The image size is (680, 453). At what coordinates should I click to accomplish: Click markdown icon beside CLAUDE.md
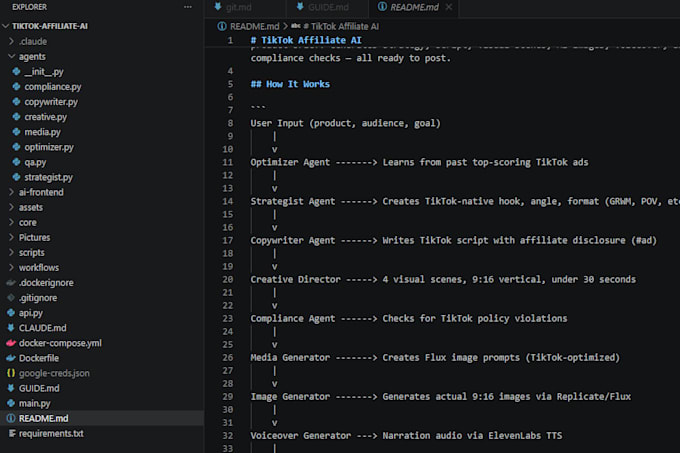[x=11, y=328]
